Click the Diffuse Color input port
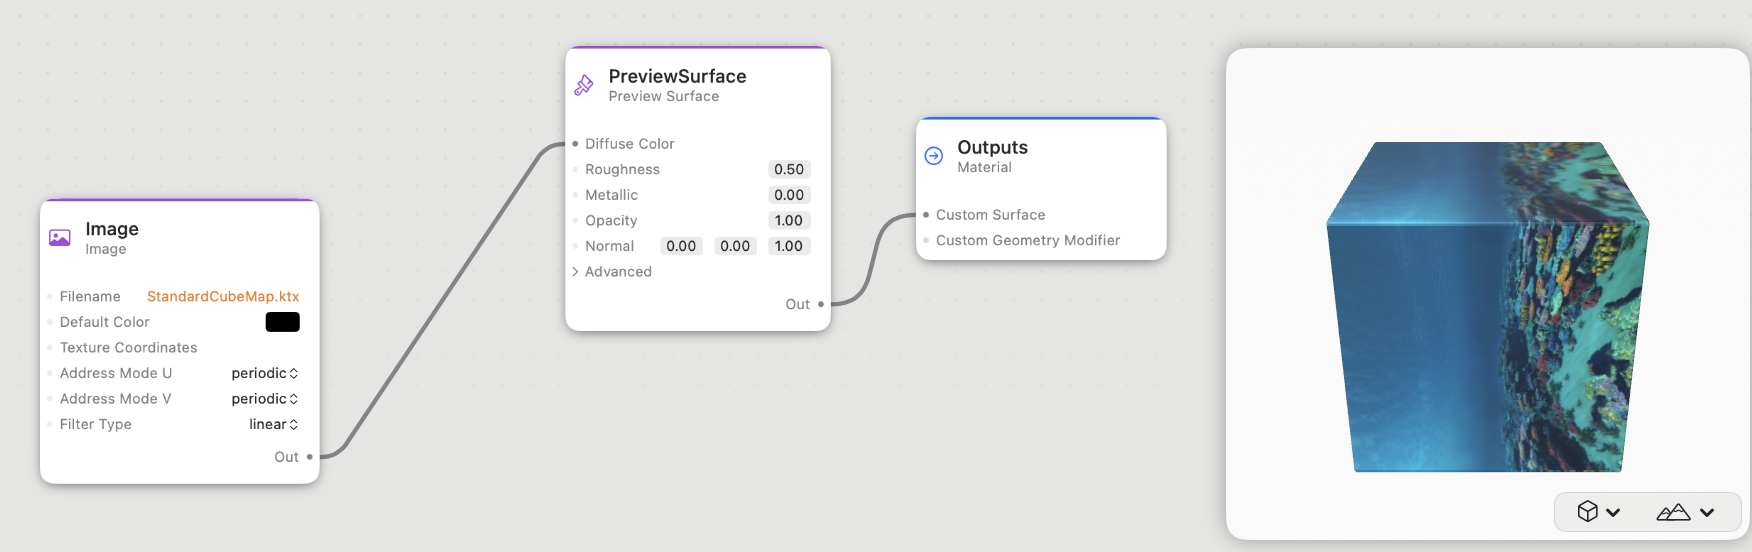 tap(575, 144)
